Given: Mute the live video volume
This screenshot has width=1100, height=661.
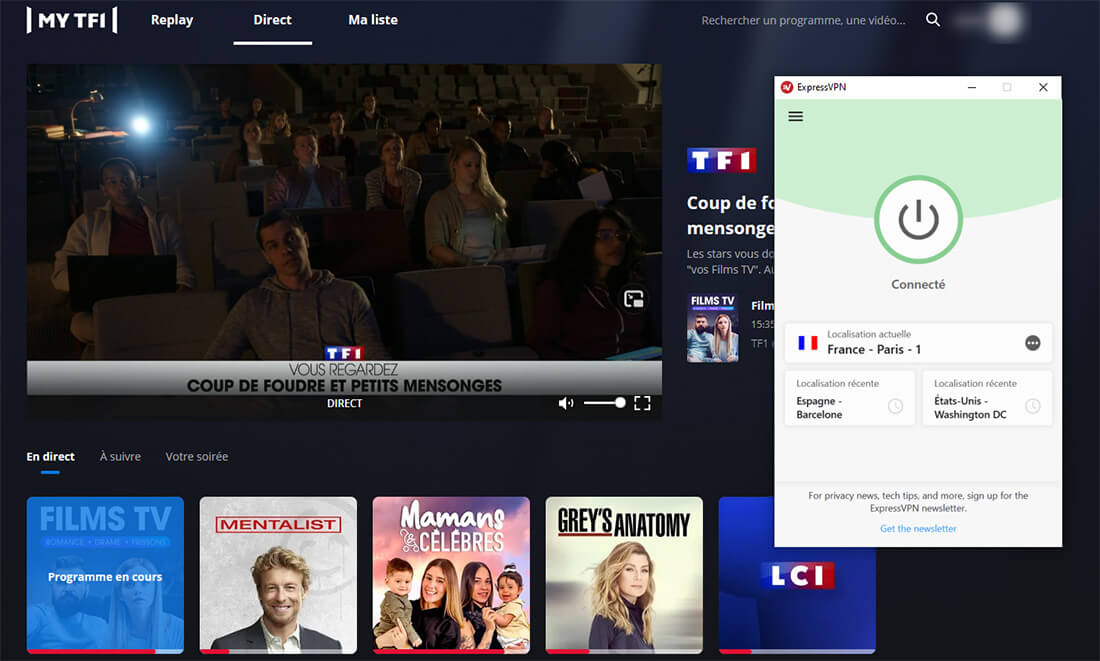Looking at the screenshot, I should click(565, 403).
